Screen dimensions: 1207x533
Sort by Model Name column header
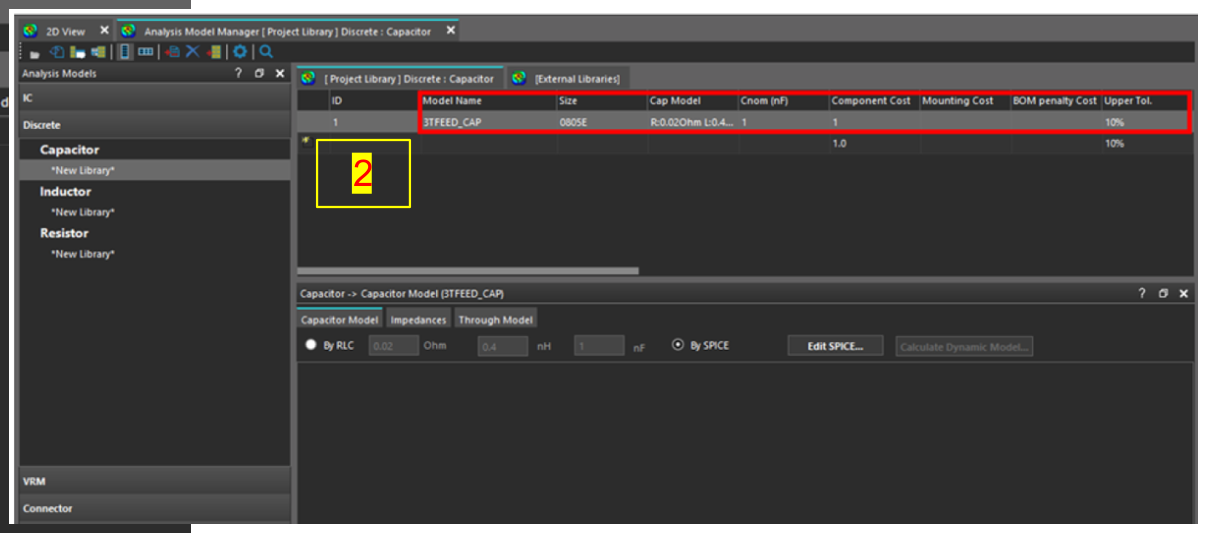tap(488, 101)
